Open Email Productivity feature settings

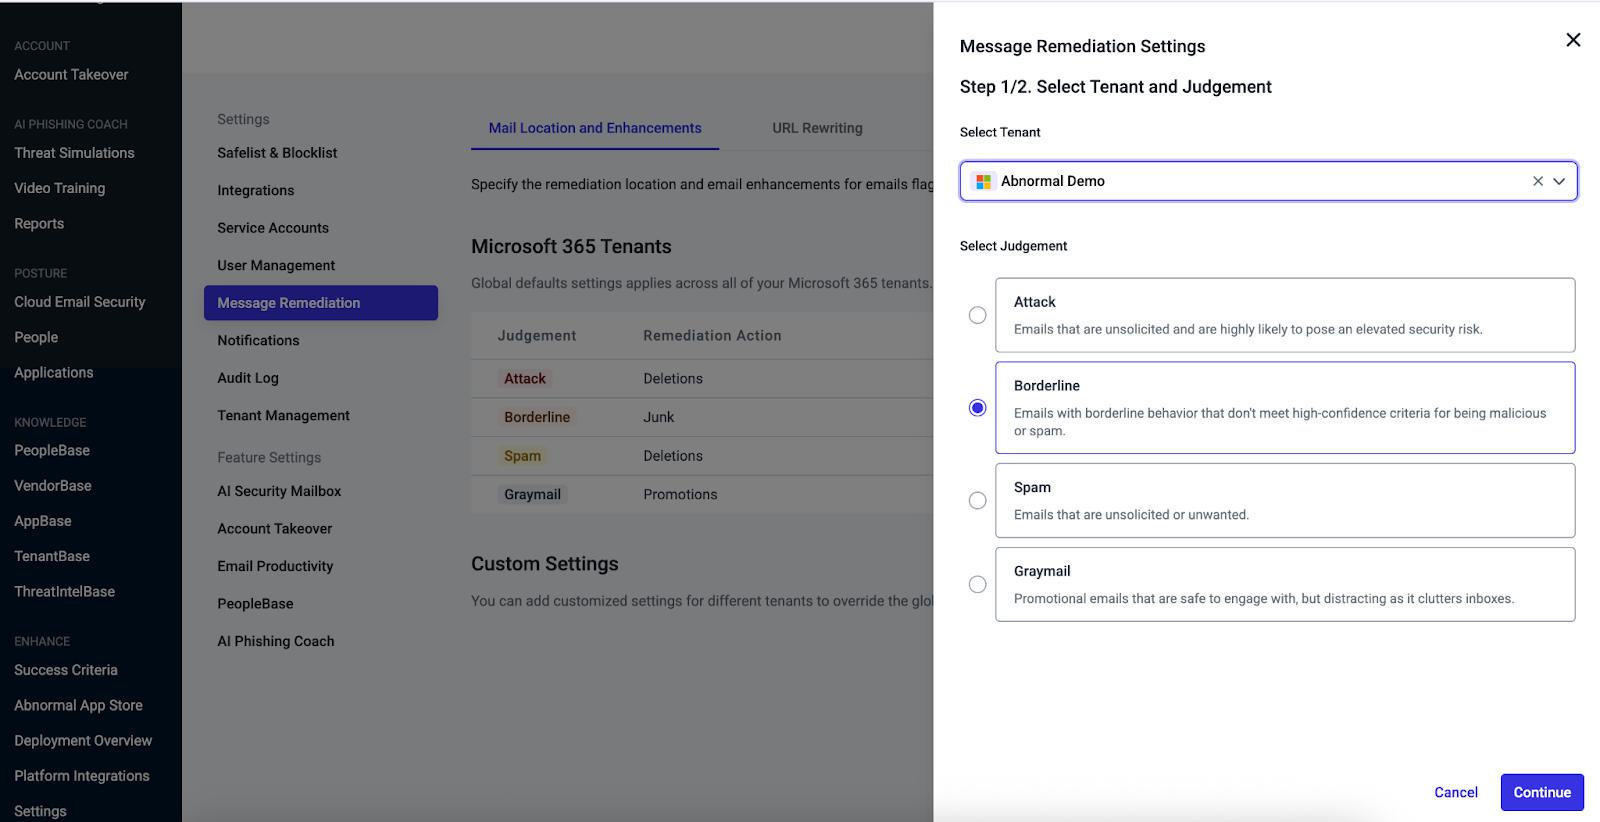pyautogui.click(x=275, y=566)
